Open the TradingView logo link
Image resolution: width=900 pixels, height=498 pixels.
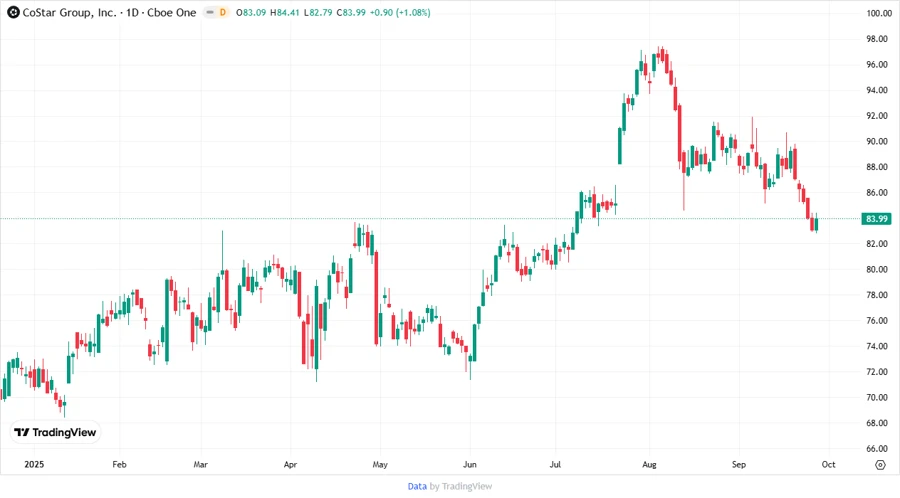tap(55, 432)
